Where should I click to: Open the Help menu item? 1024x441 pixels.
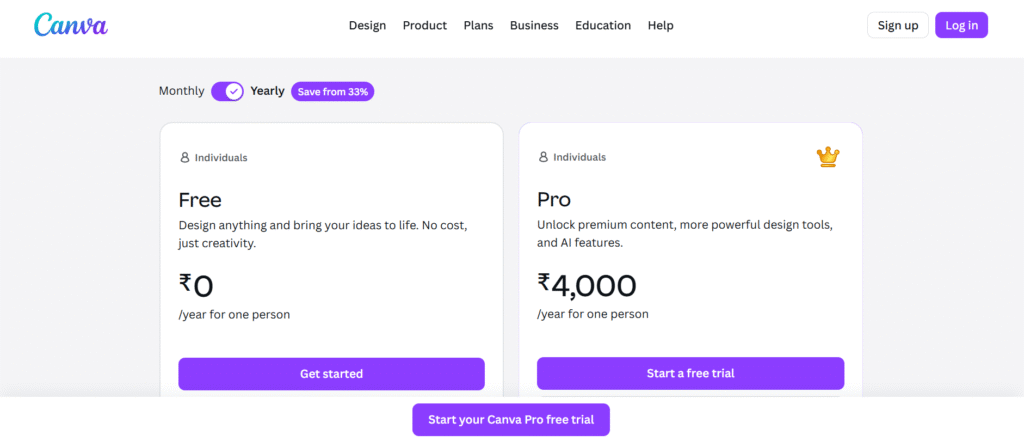tap(661, 26)
